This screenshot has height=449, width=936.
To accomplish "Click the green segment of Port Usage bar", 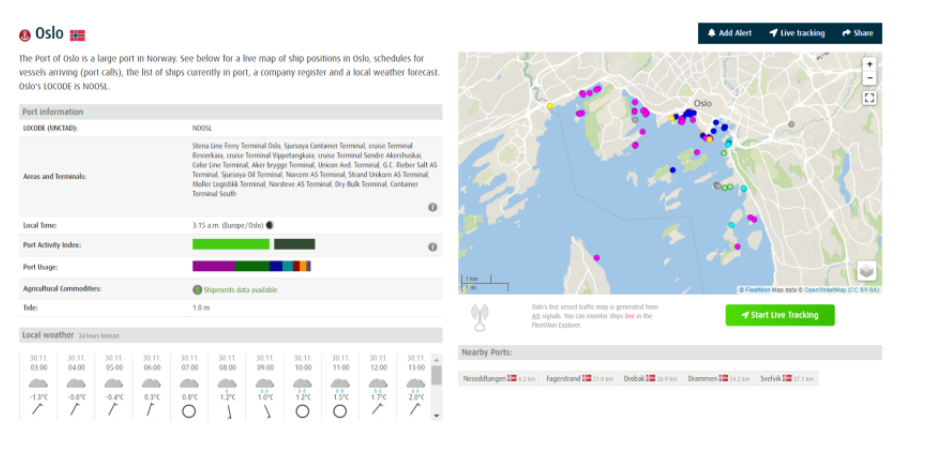I will point(253,266).
